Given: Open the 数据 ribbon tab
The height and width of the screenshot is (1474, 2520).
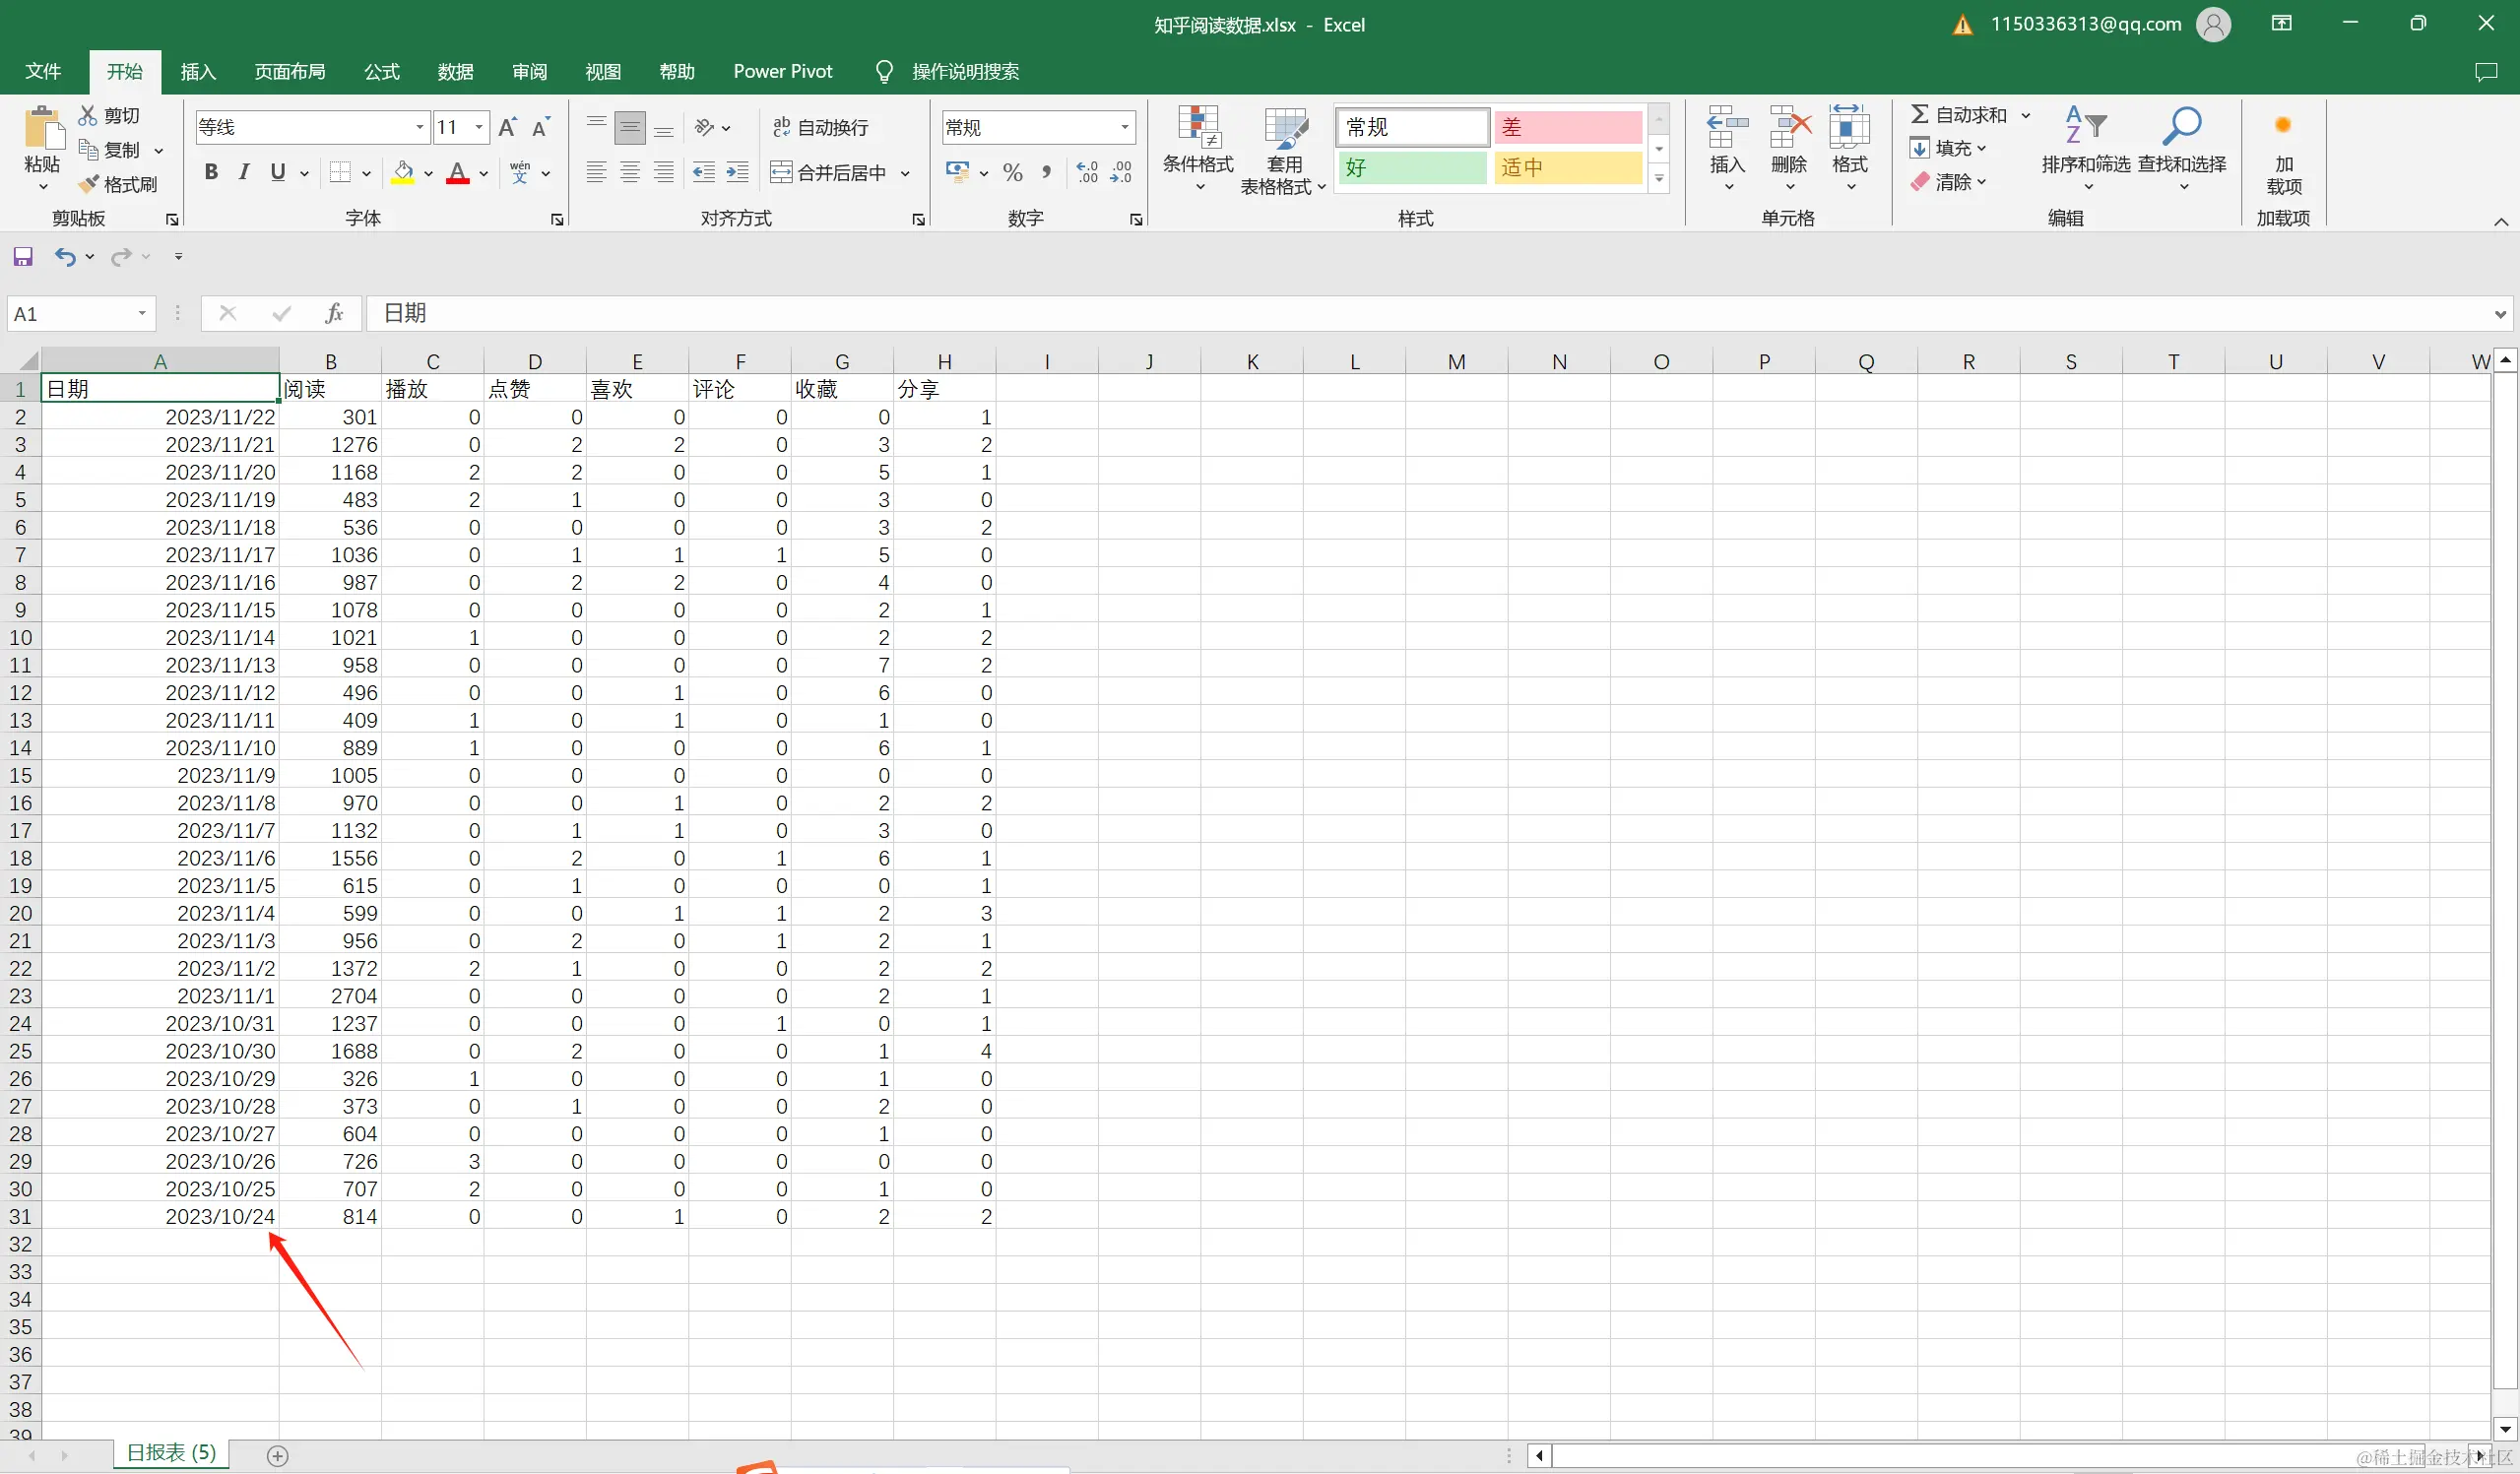Looking at the screenshot, I should point(455,72).
